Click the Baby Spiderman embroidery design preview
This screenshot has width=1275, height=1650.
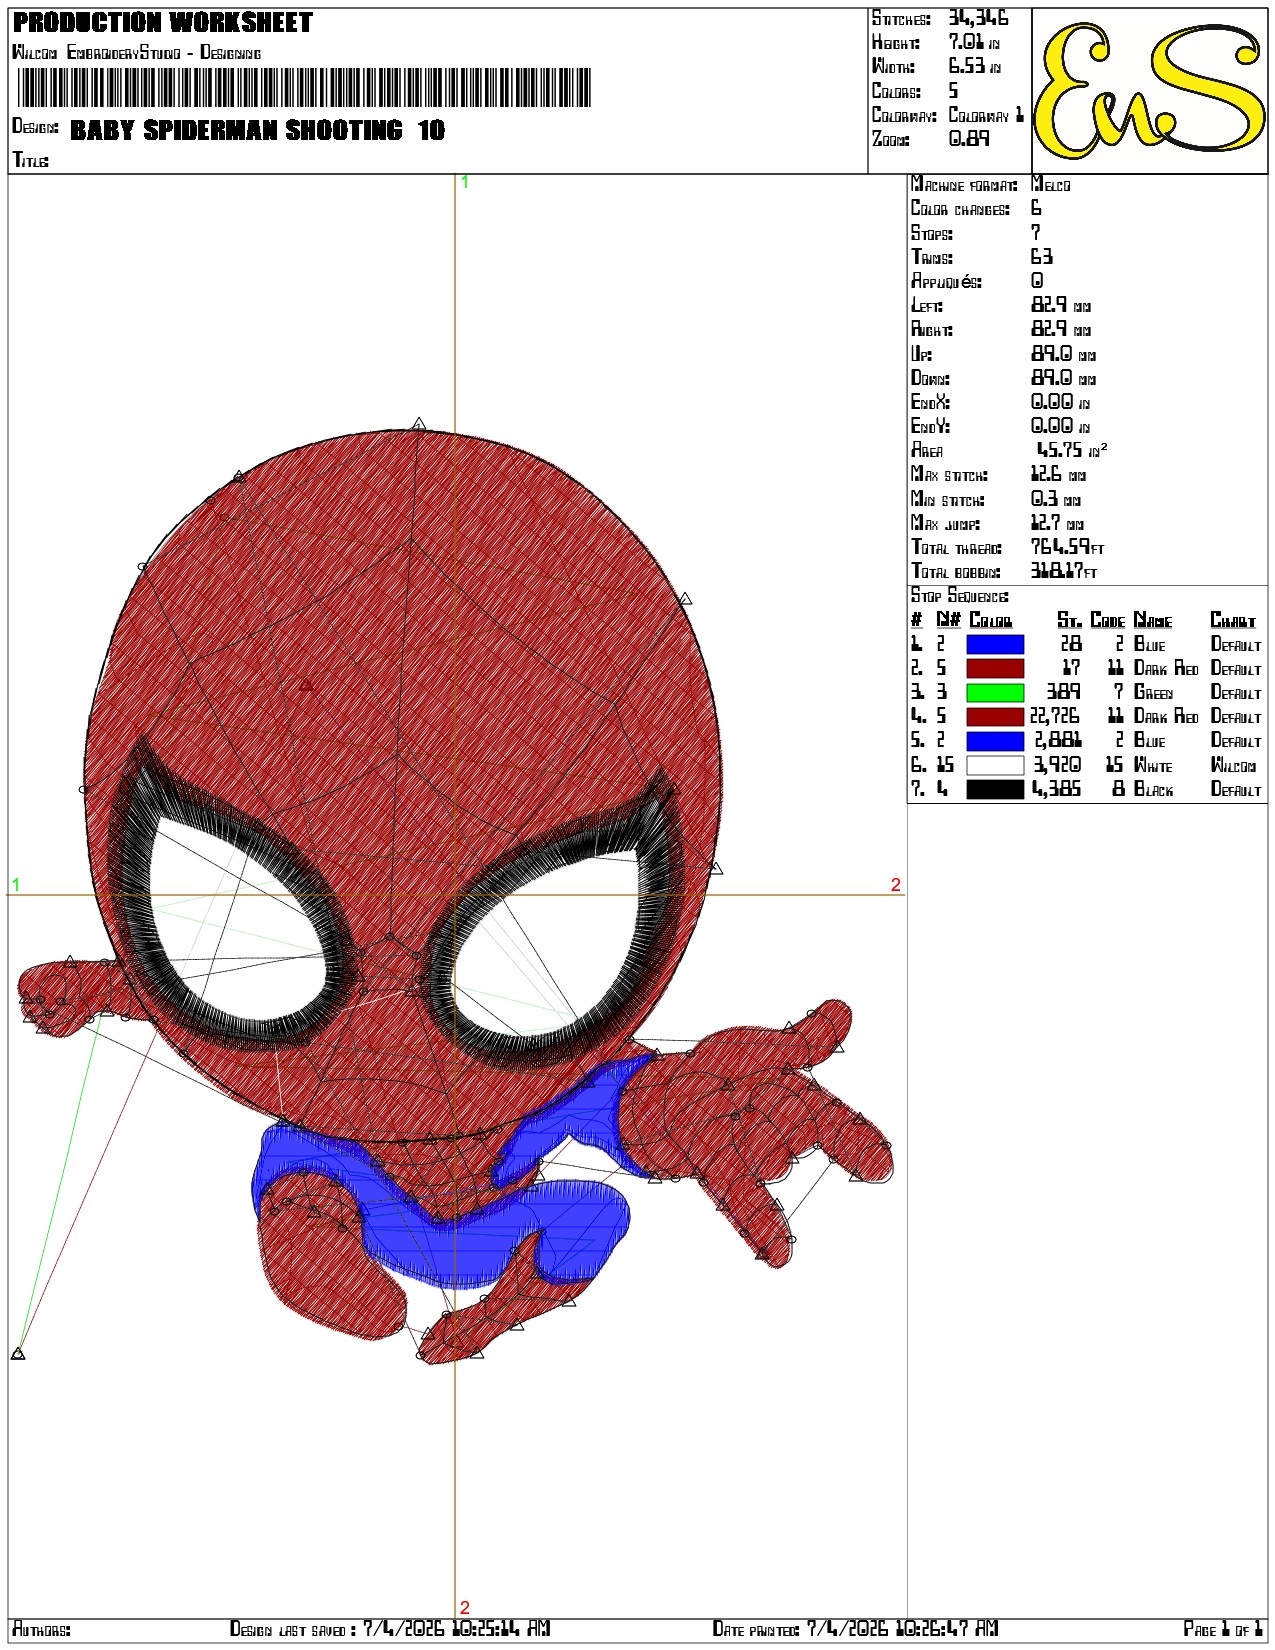455,890
